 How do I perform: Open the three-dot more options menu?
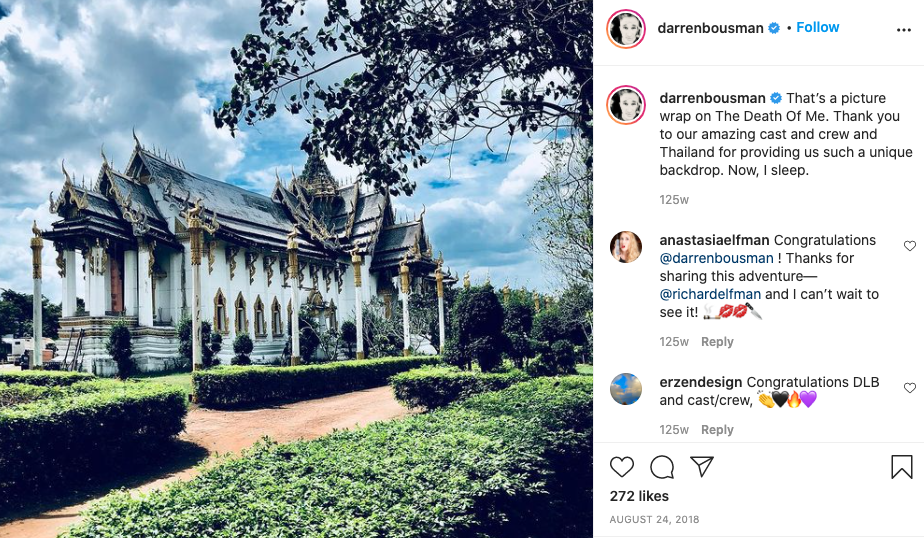tap(903, 30)
